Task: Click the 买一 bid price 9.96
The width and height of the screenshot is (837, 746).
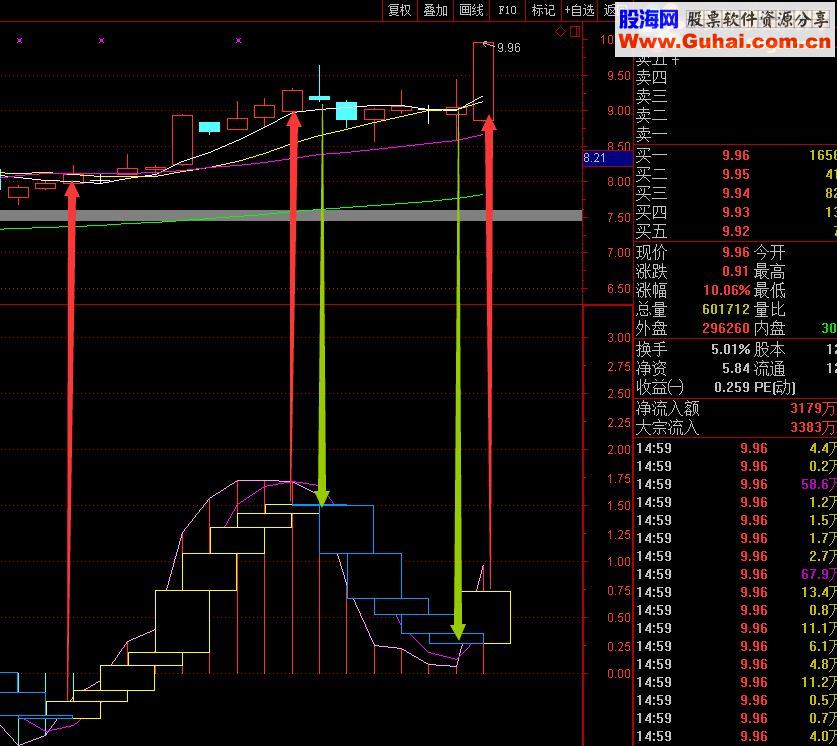Action: 736,155
